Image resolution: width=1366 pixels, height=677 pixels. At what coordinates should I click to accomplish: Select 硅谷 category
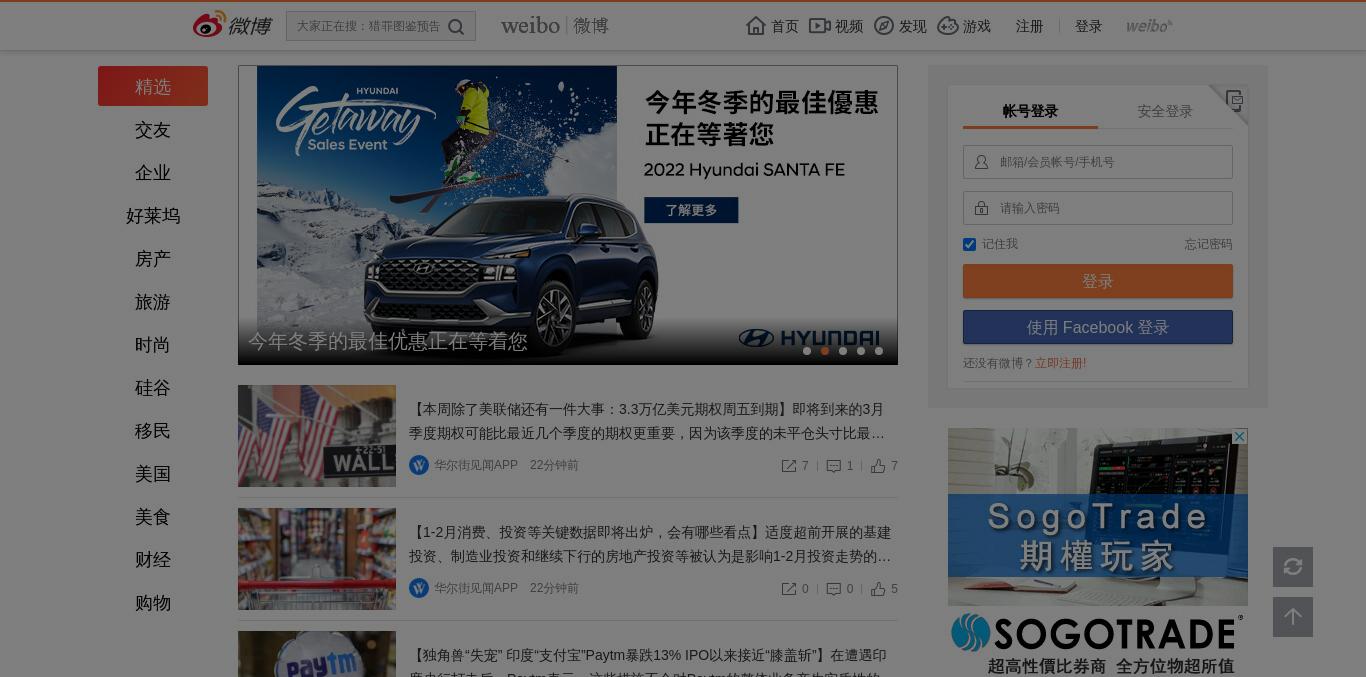[153, 388]
